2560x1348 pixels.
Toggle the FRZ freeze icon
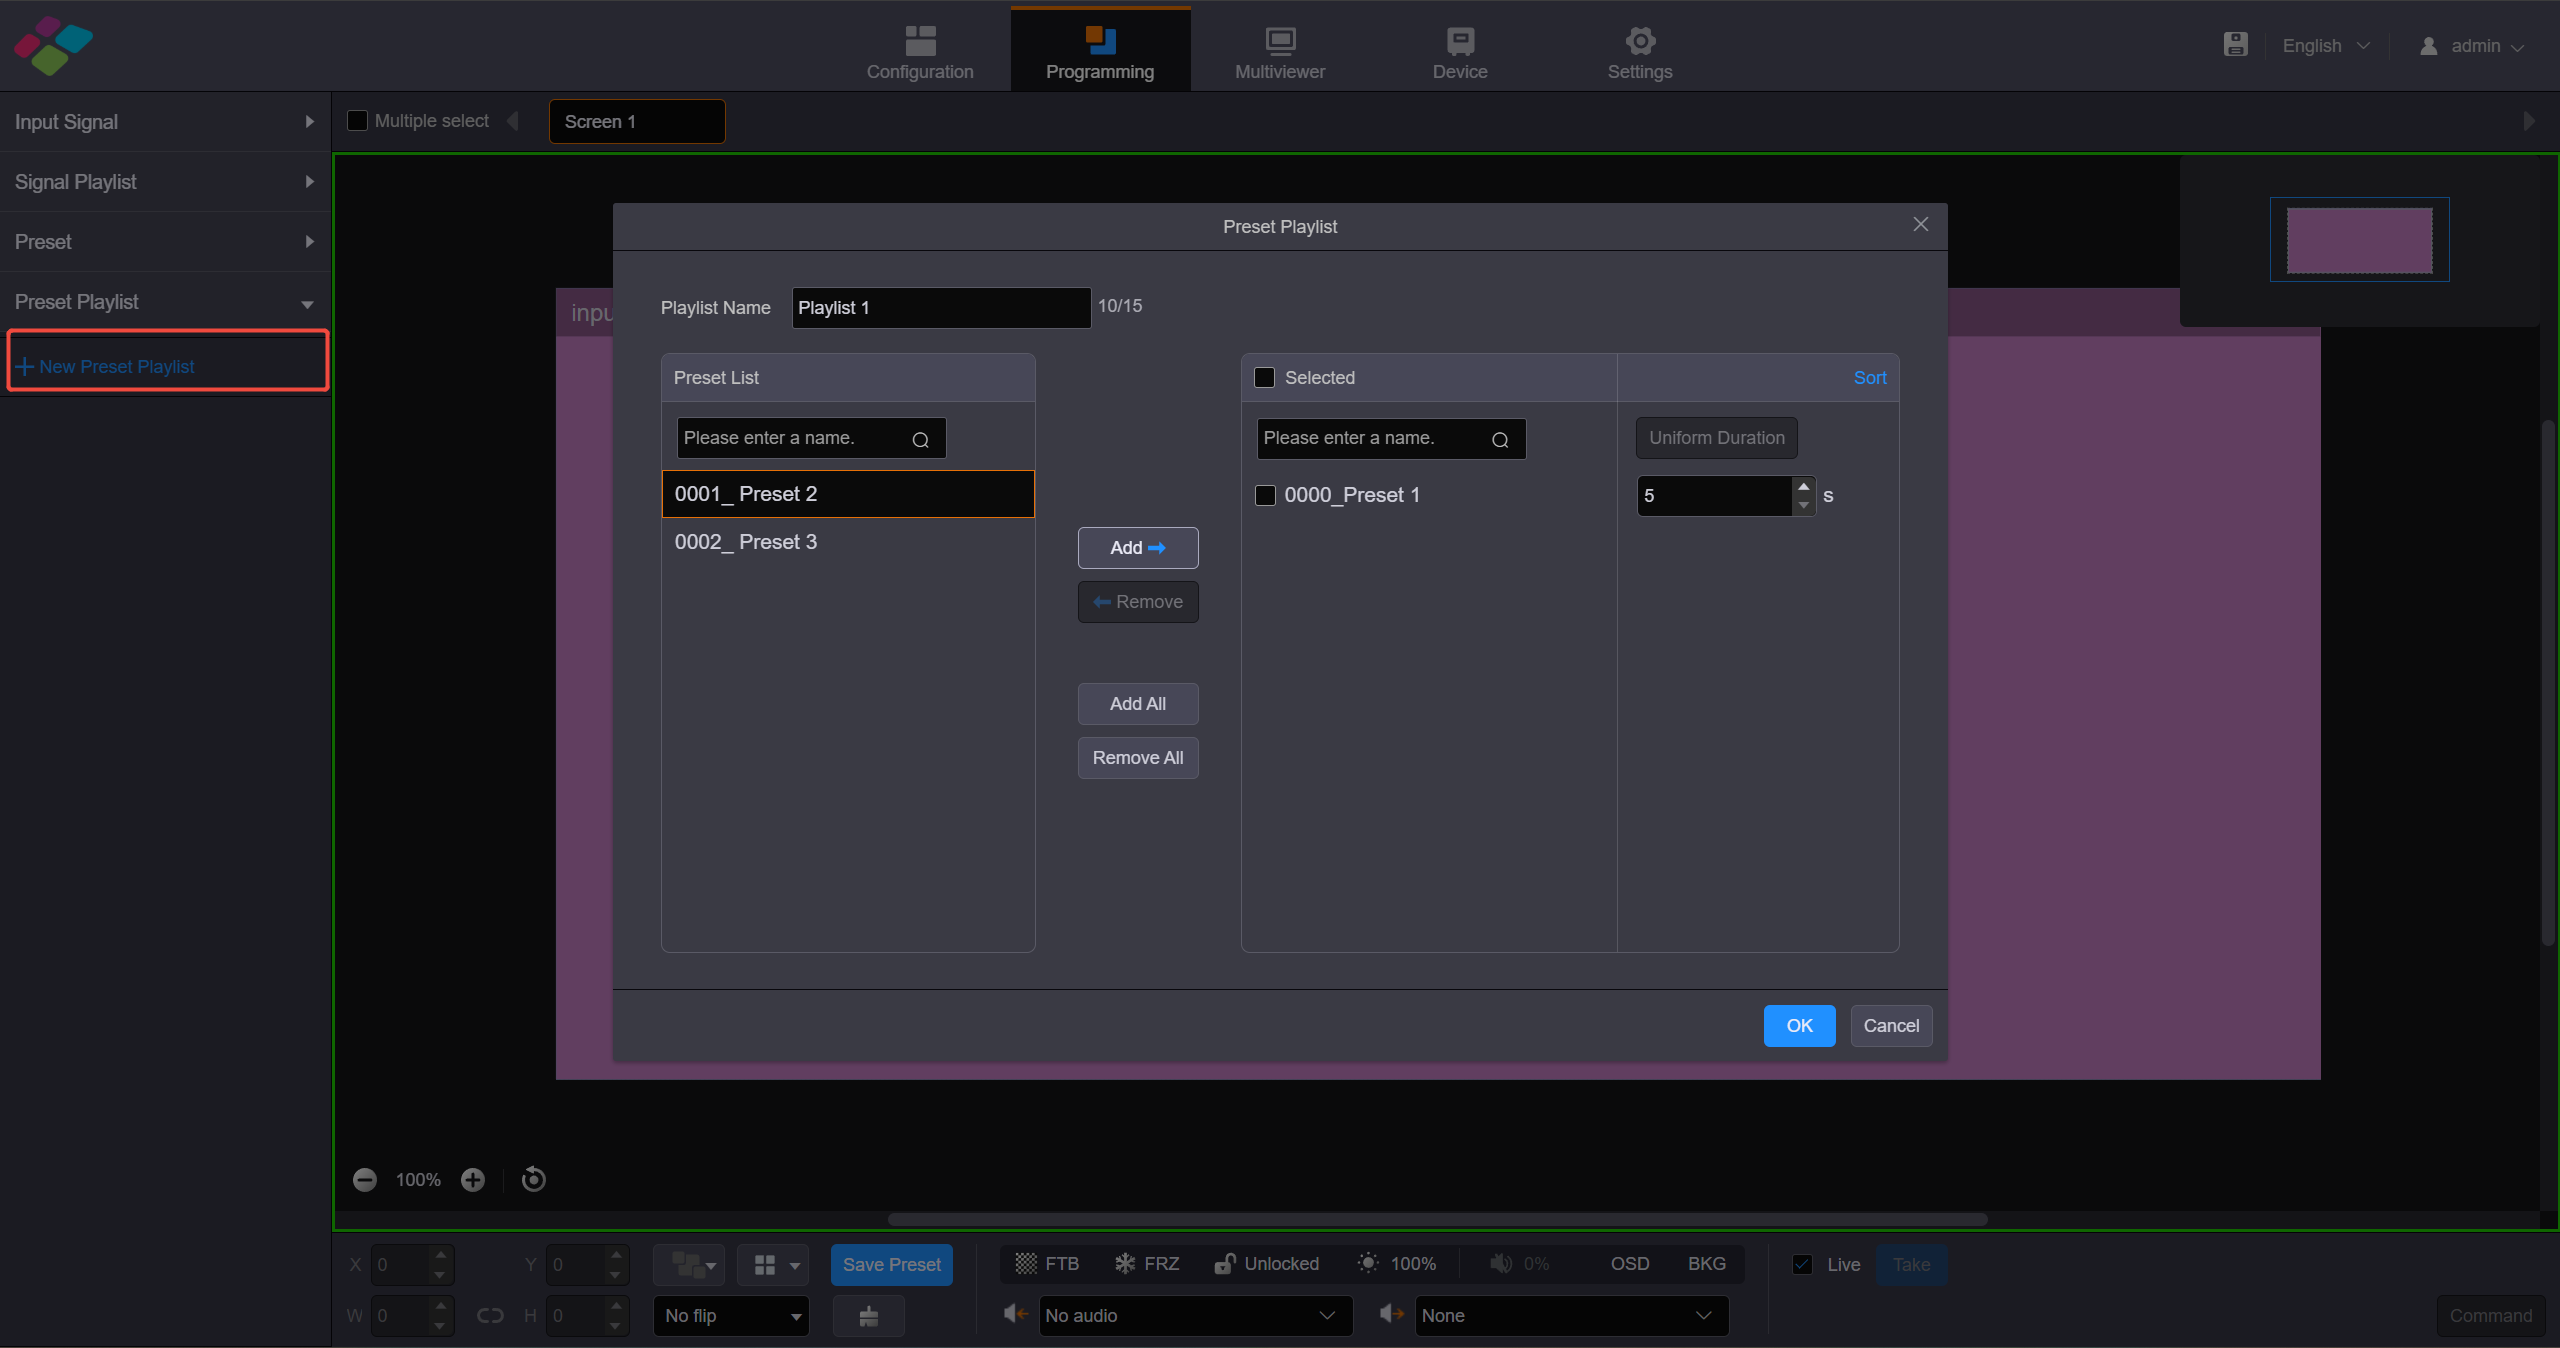[x=1124, y=1264]
